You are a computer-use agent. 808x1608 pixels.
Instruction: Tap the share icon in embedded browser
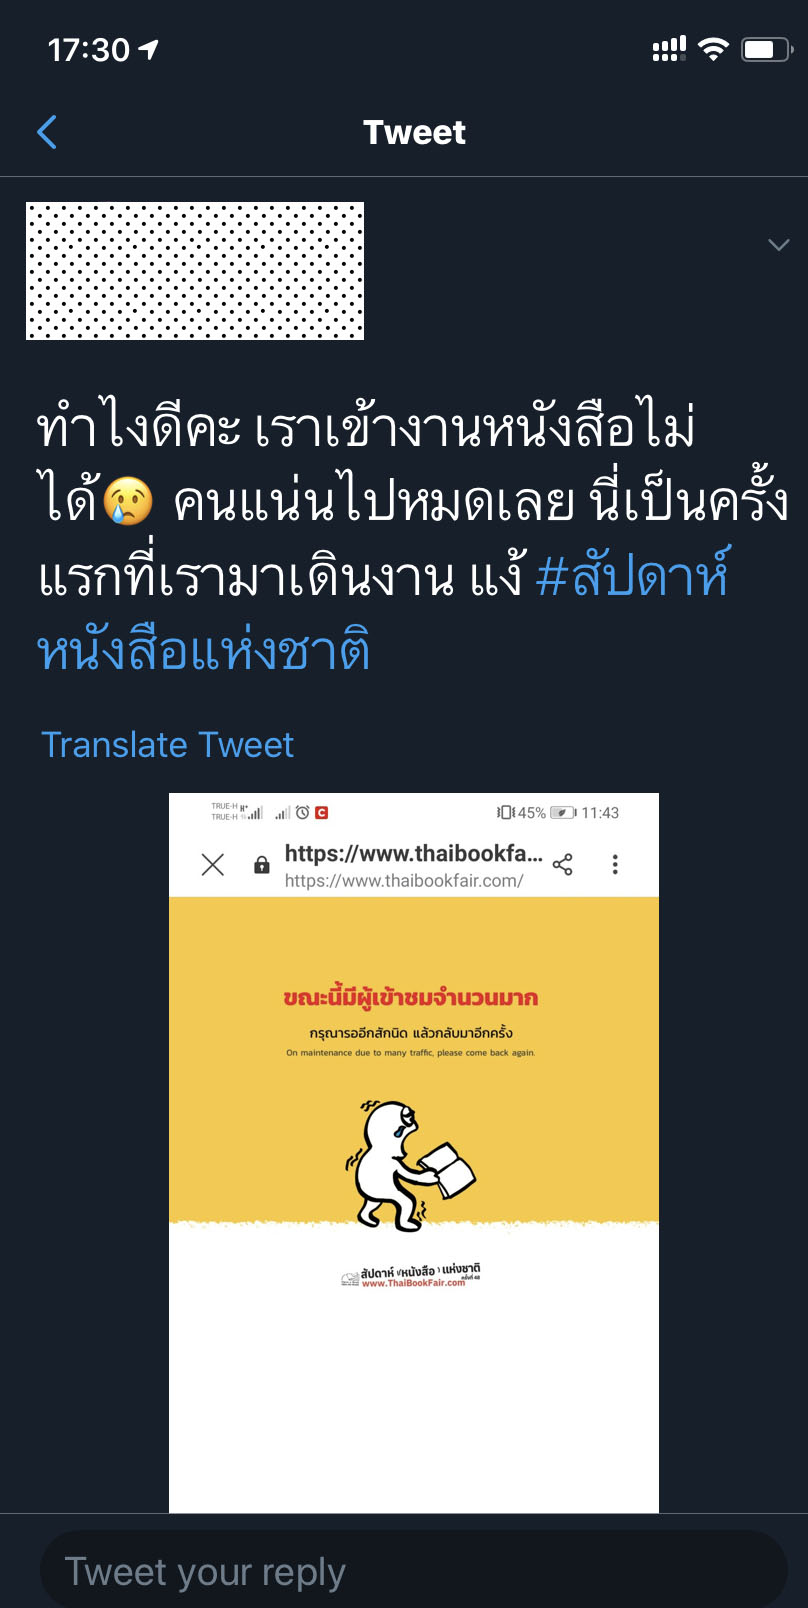coord(563,865)
